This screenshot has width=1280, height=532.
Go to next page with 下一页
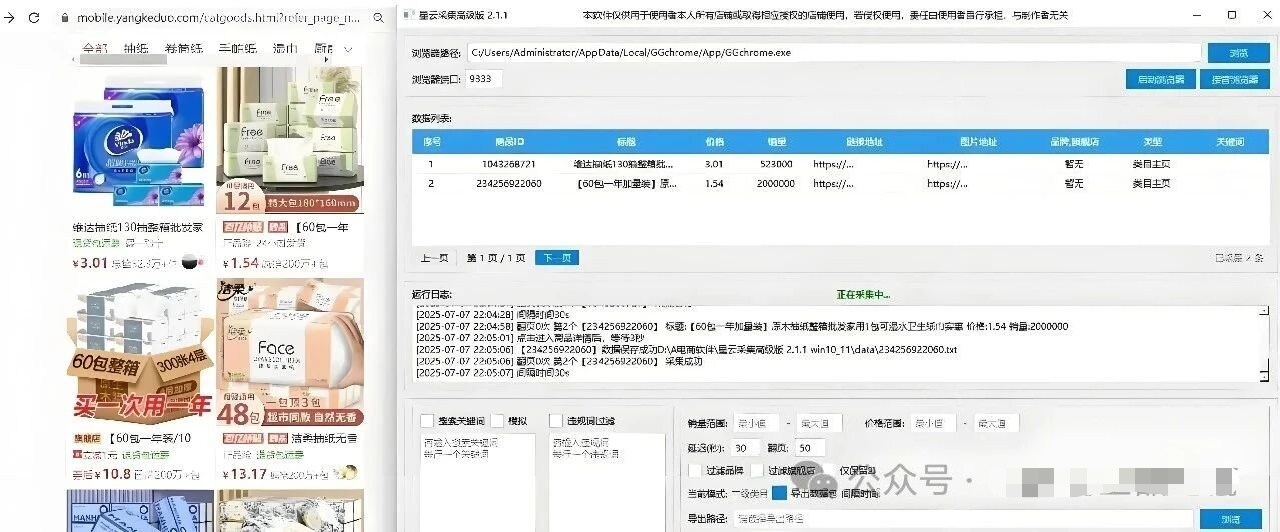[557, 258]
